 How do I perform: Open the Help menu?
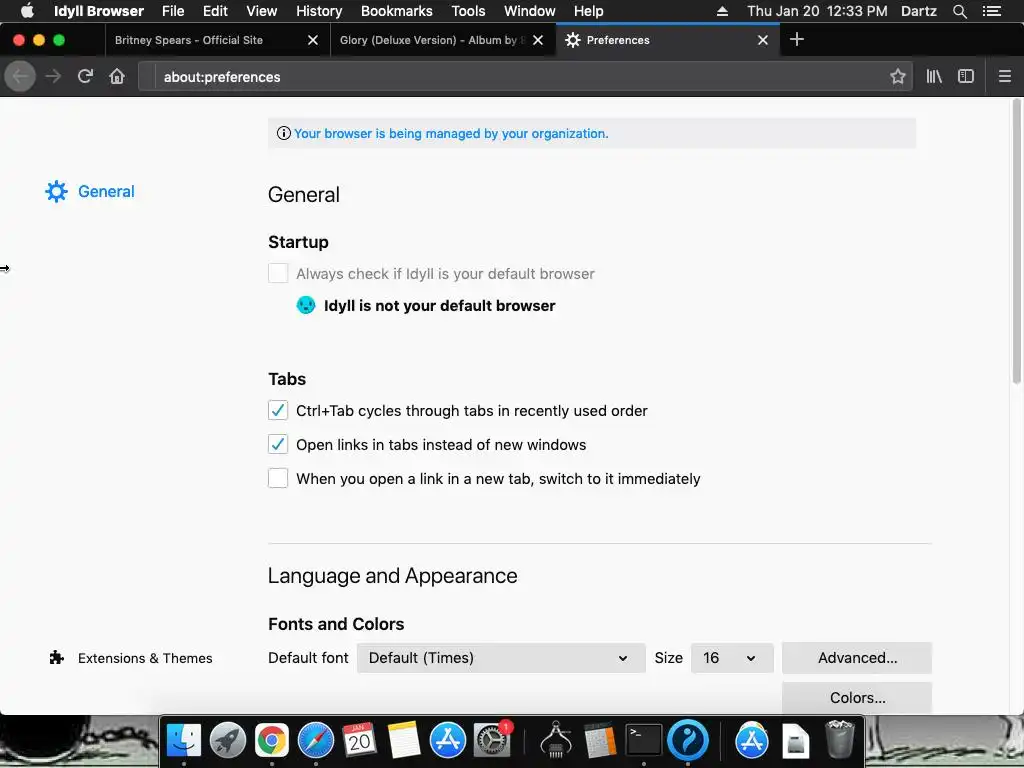click(588, 11)
